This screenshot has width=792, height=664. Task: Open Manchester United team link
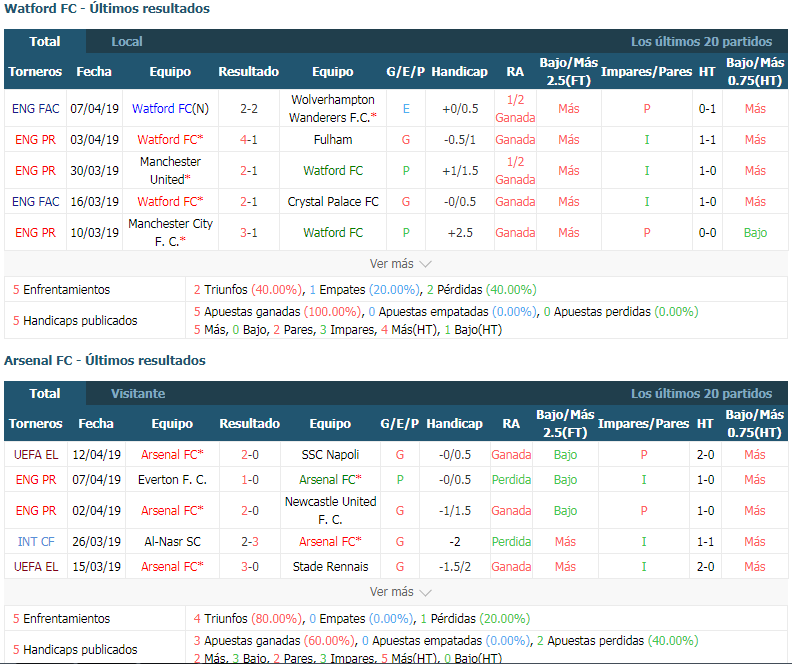point(170,171)
